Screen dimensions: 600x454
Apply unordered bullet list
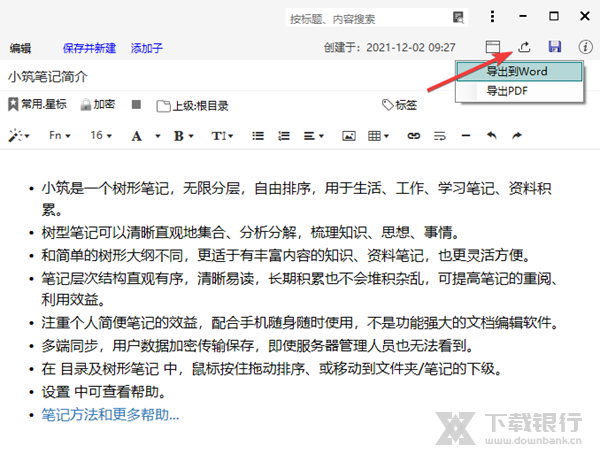pos(258,136)
